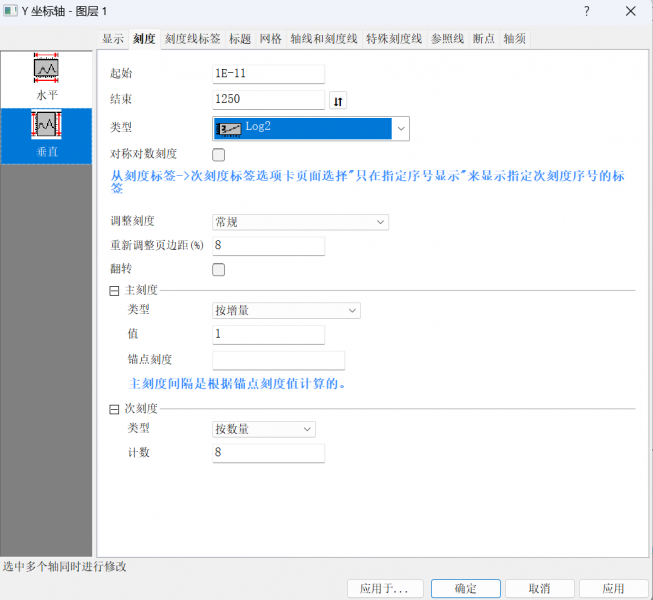The width and height of the screenshot is (653, 600).
Task: Click the 确定 button
Action: coord(466,588)
